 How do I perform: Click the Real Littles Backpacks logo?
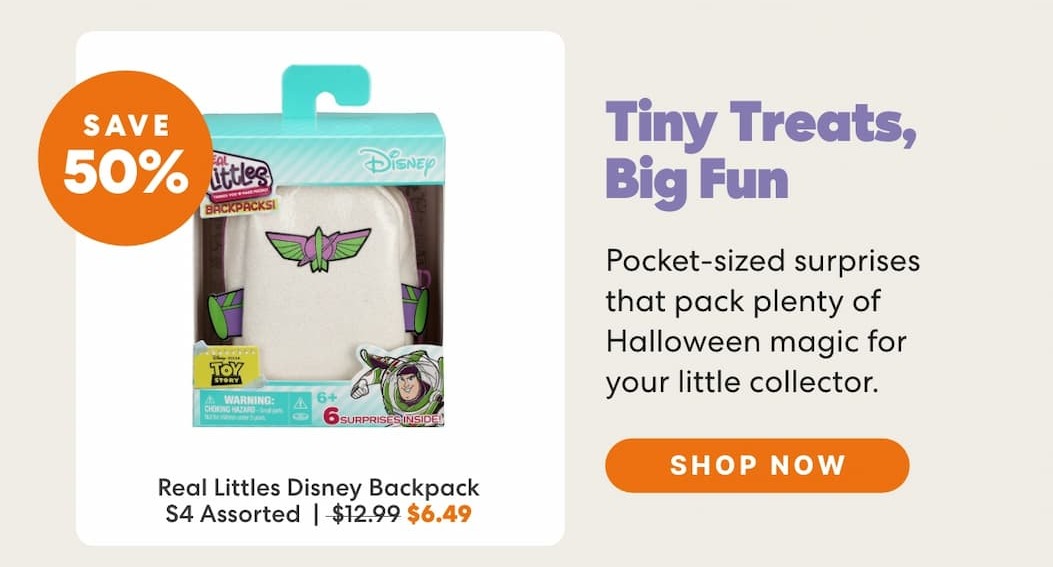240,183
